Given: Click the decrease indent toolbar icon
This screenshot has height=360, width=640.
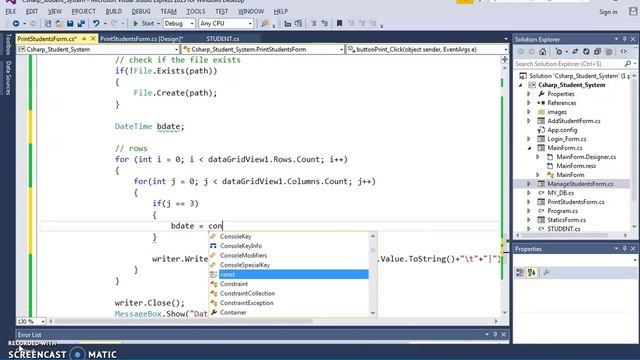Looking at the screenshot, I should point(287,24).
